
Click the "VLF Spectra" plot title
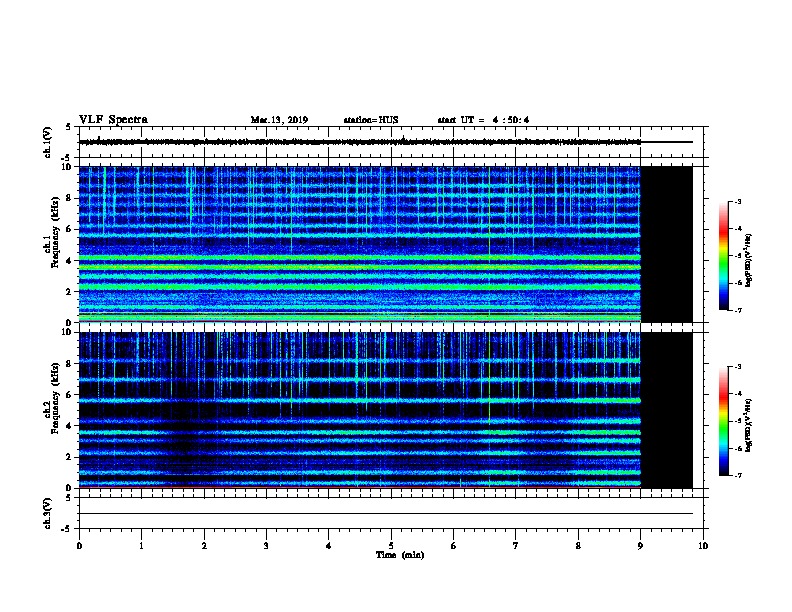113,120
